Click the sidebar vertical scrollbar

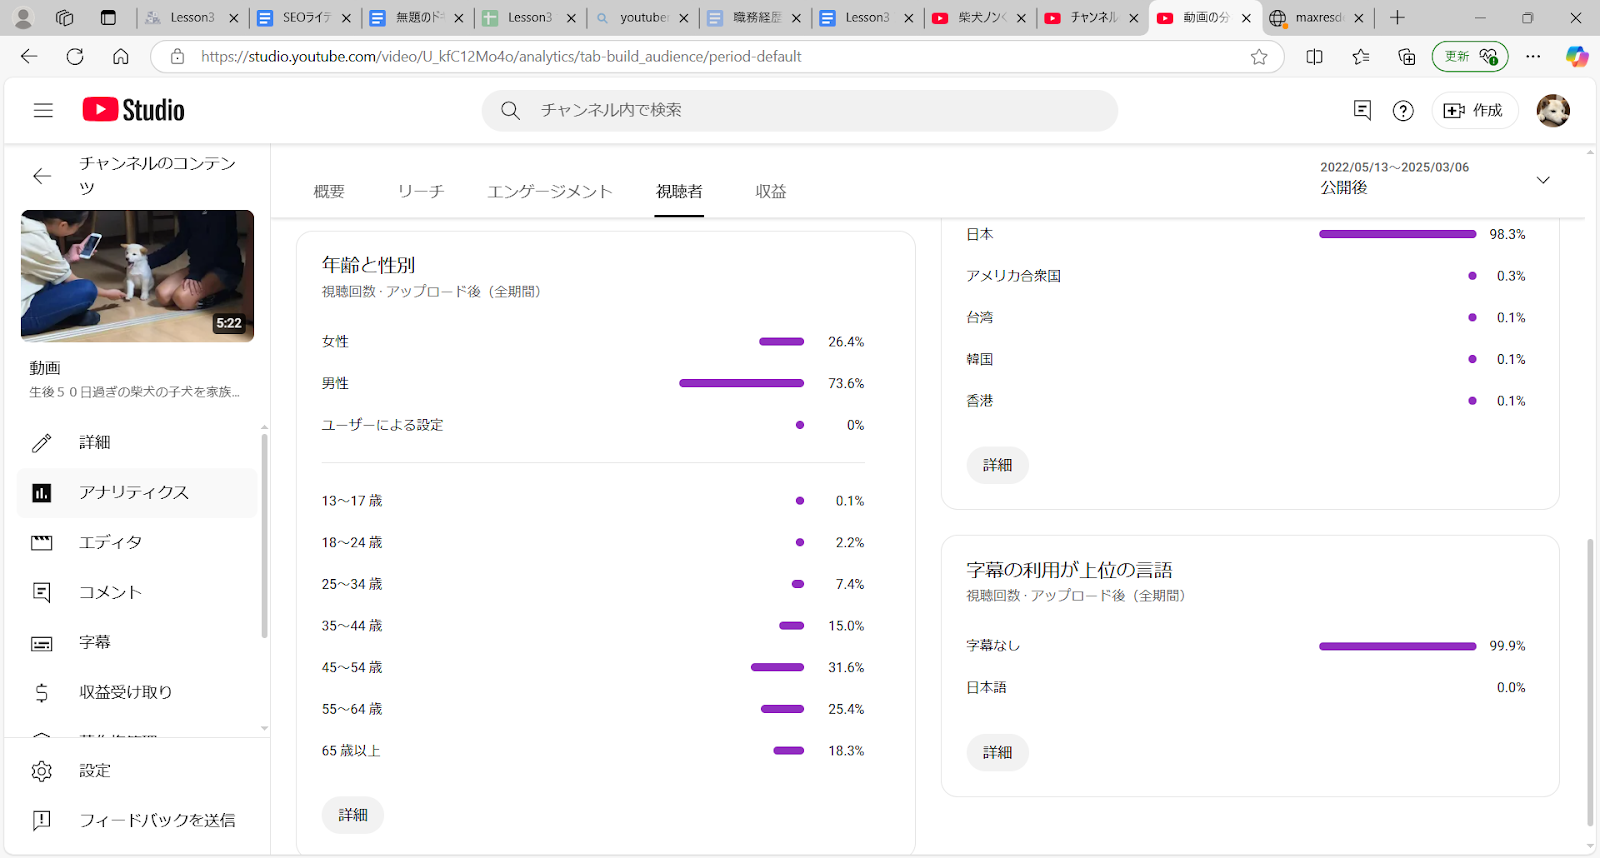264,535
